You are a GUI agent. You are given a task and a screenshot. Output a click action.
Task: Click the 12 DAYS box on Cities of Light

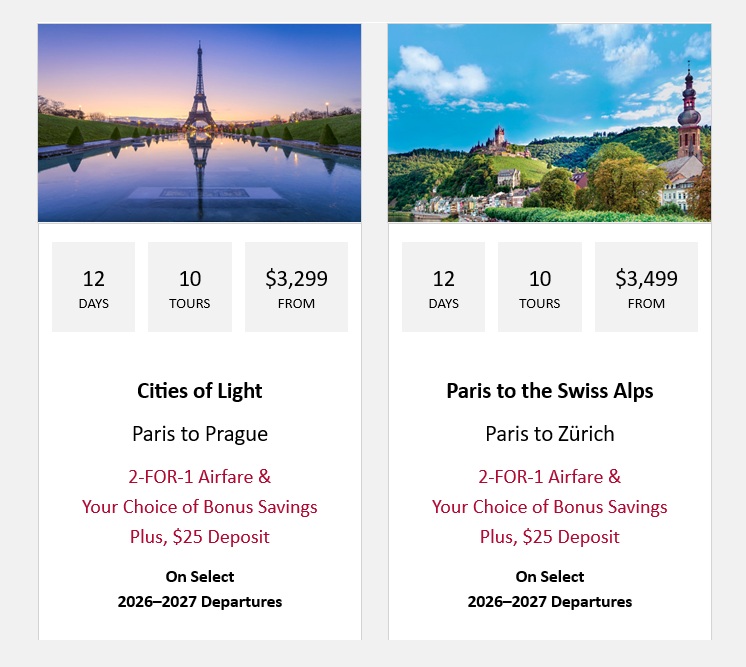point(93,287)
